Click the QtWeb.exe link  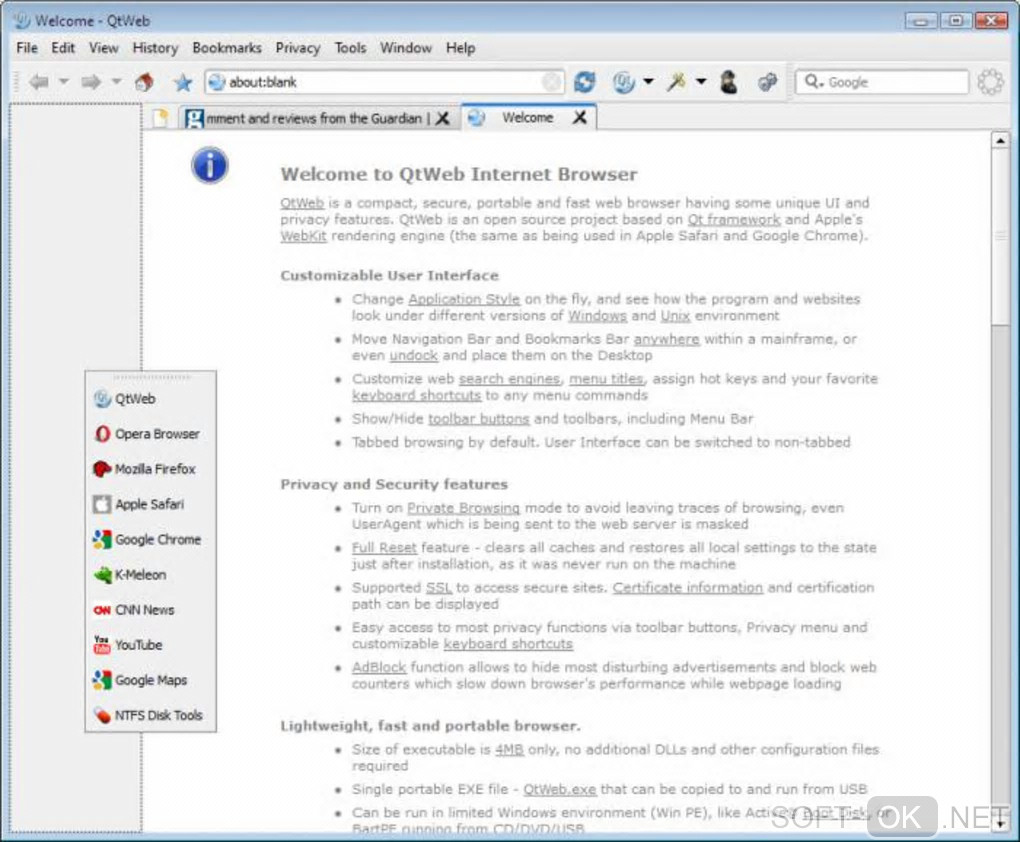pyautogui.click(x=559, y=789)
